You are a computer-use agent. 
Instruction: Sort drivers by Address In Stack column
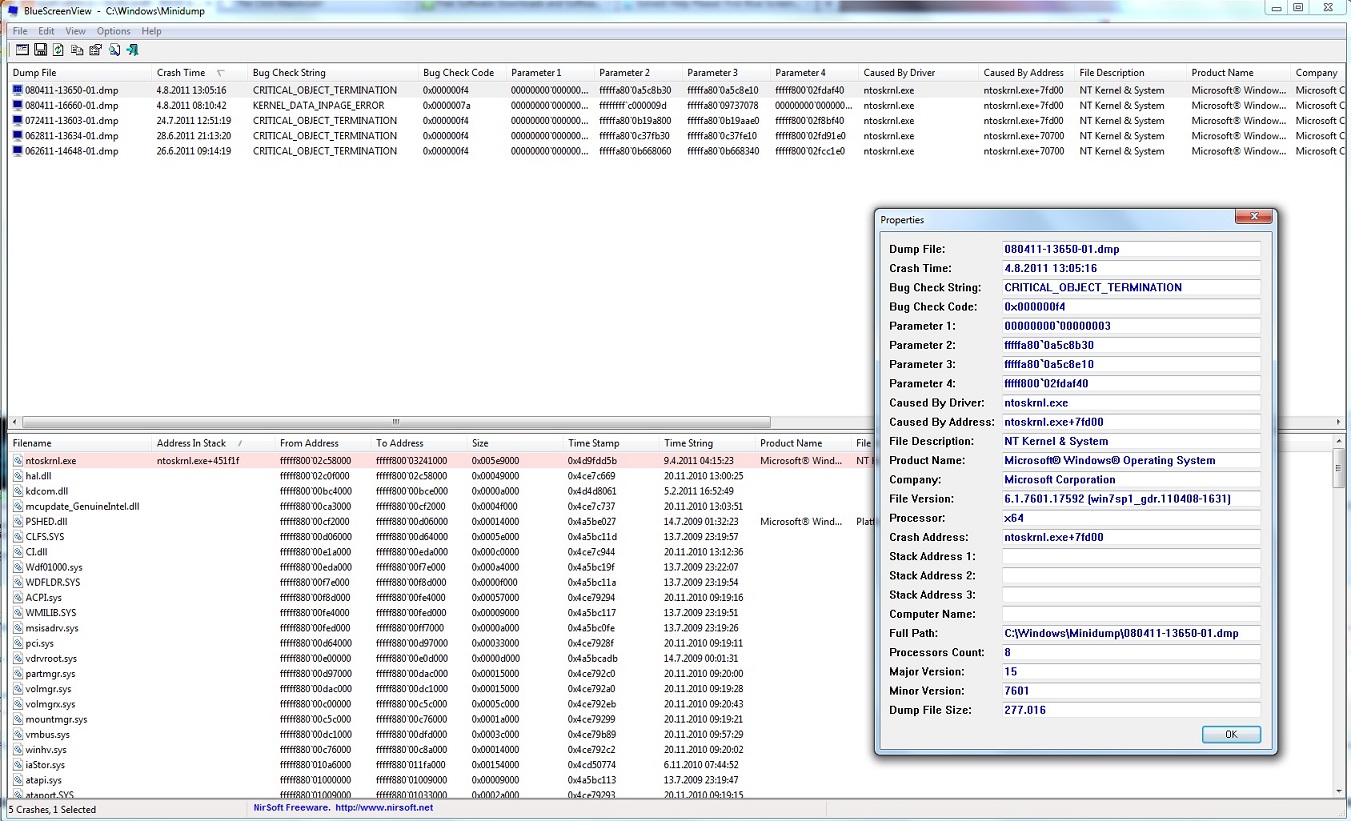[191, 443]
